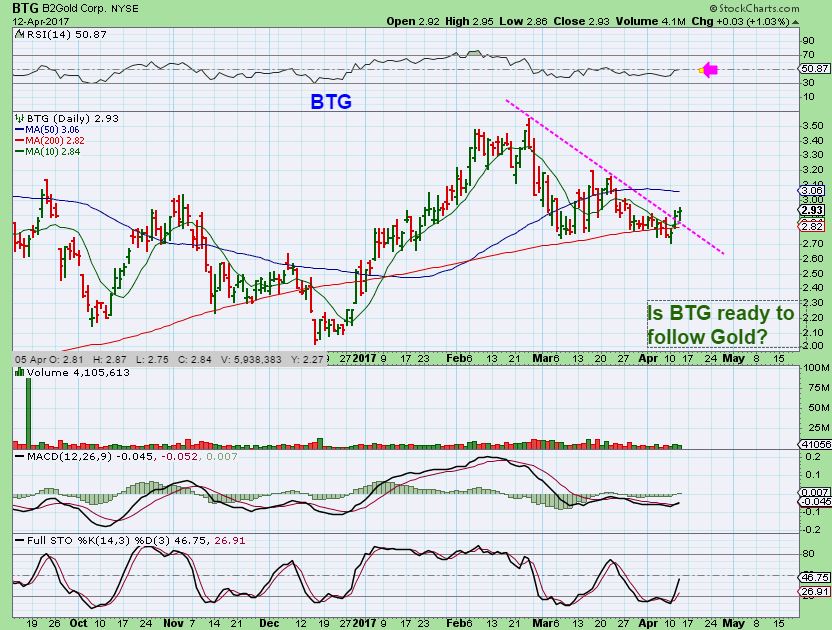
Task: Click the 'Nov' label on the bottom axis
Action: 174,623
